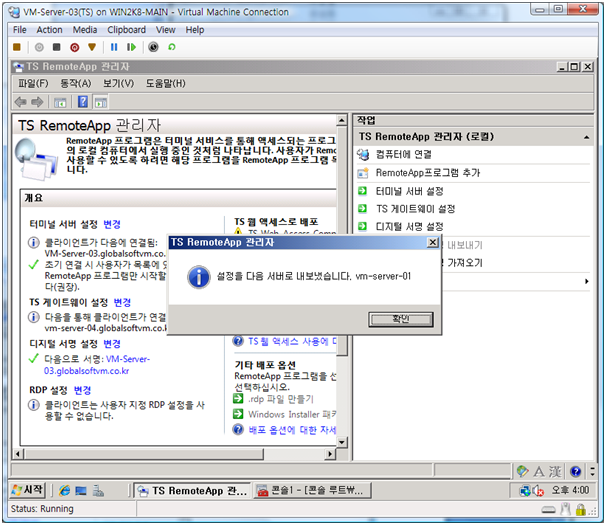Screen dimensions: 606x525
Task: Click RemoteApp프로그램 추가 action
Action: pyautogui.click(x=428, y=173)
